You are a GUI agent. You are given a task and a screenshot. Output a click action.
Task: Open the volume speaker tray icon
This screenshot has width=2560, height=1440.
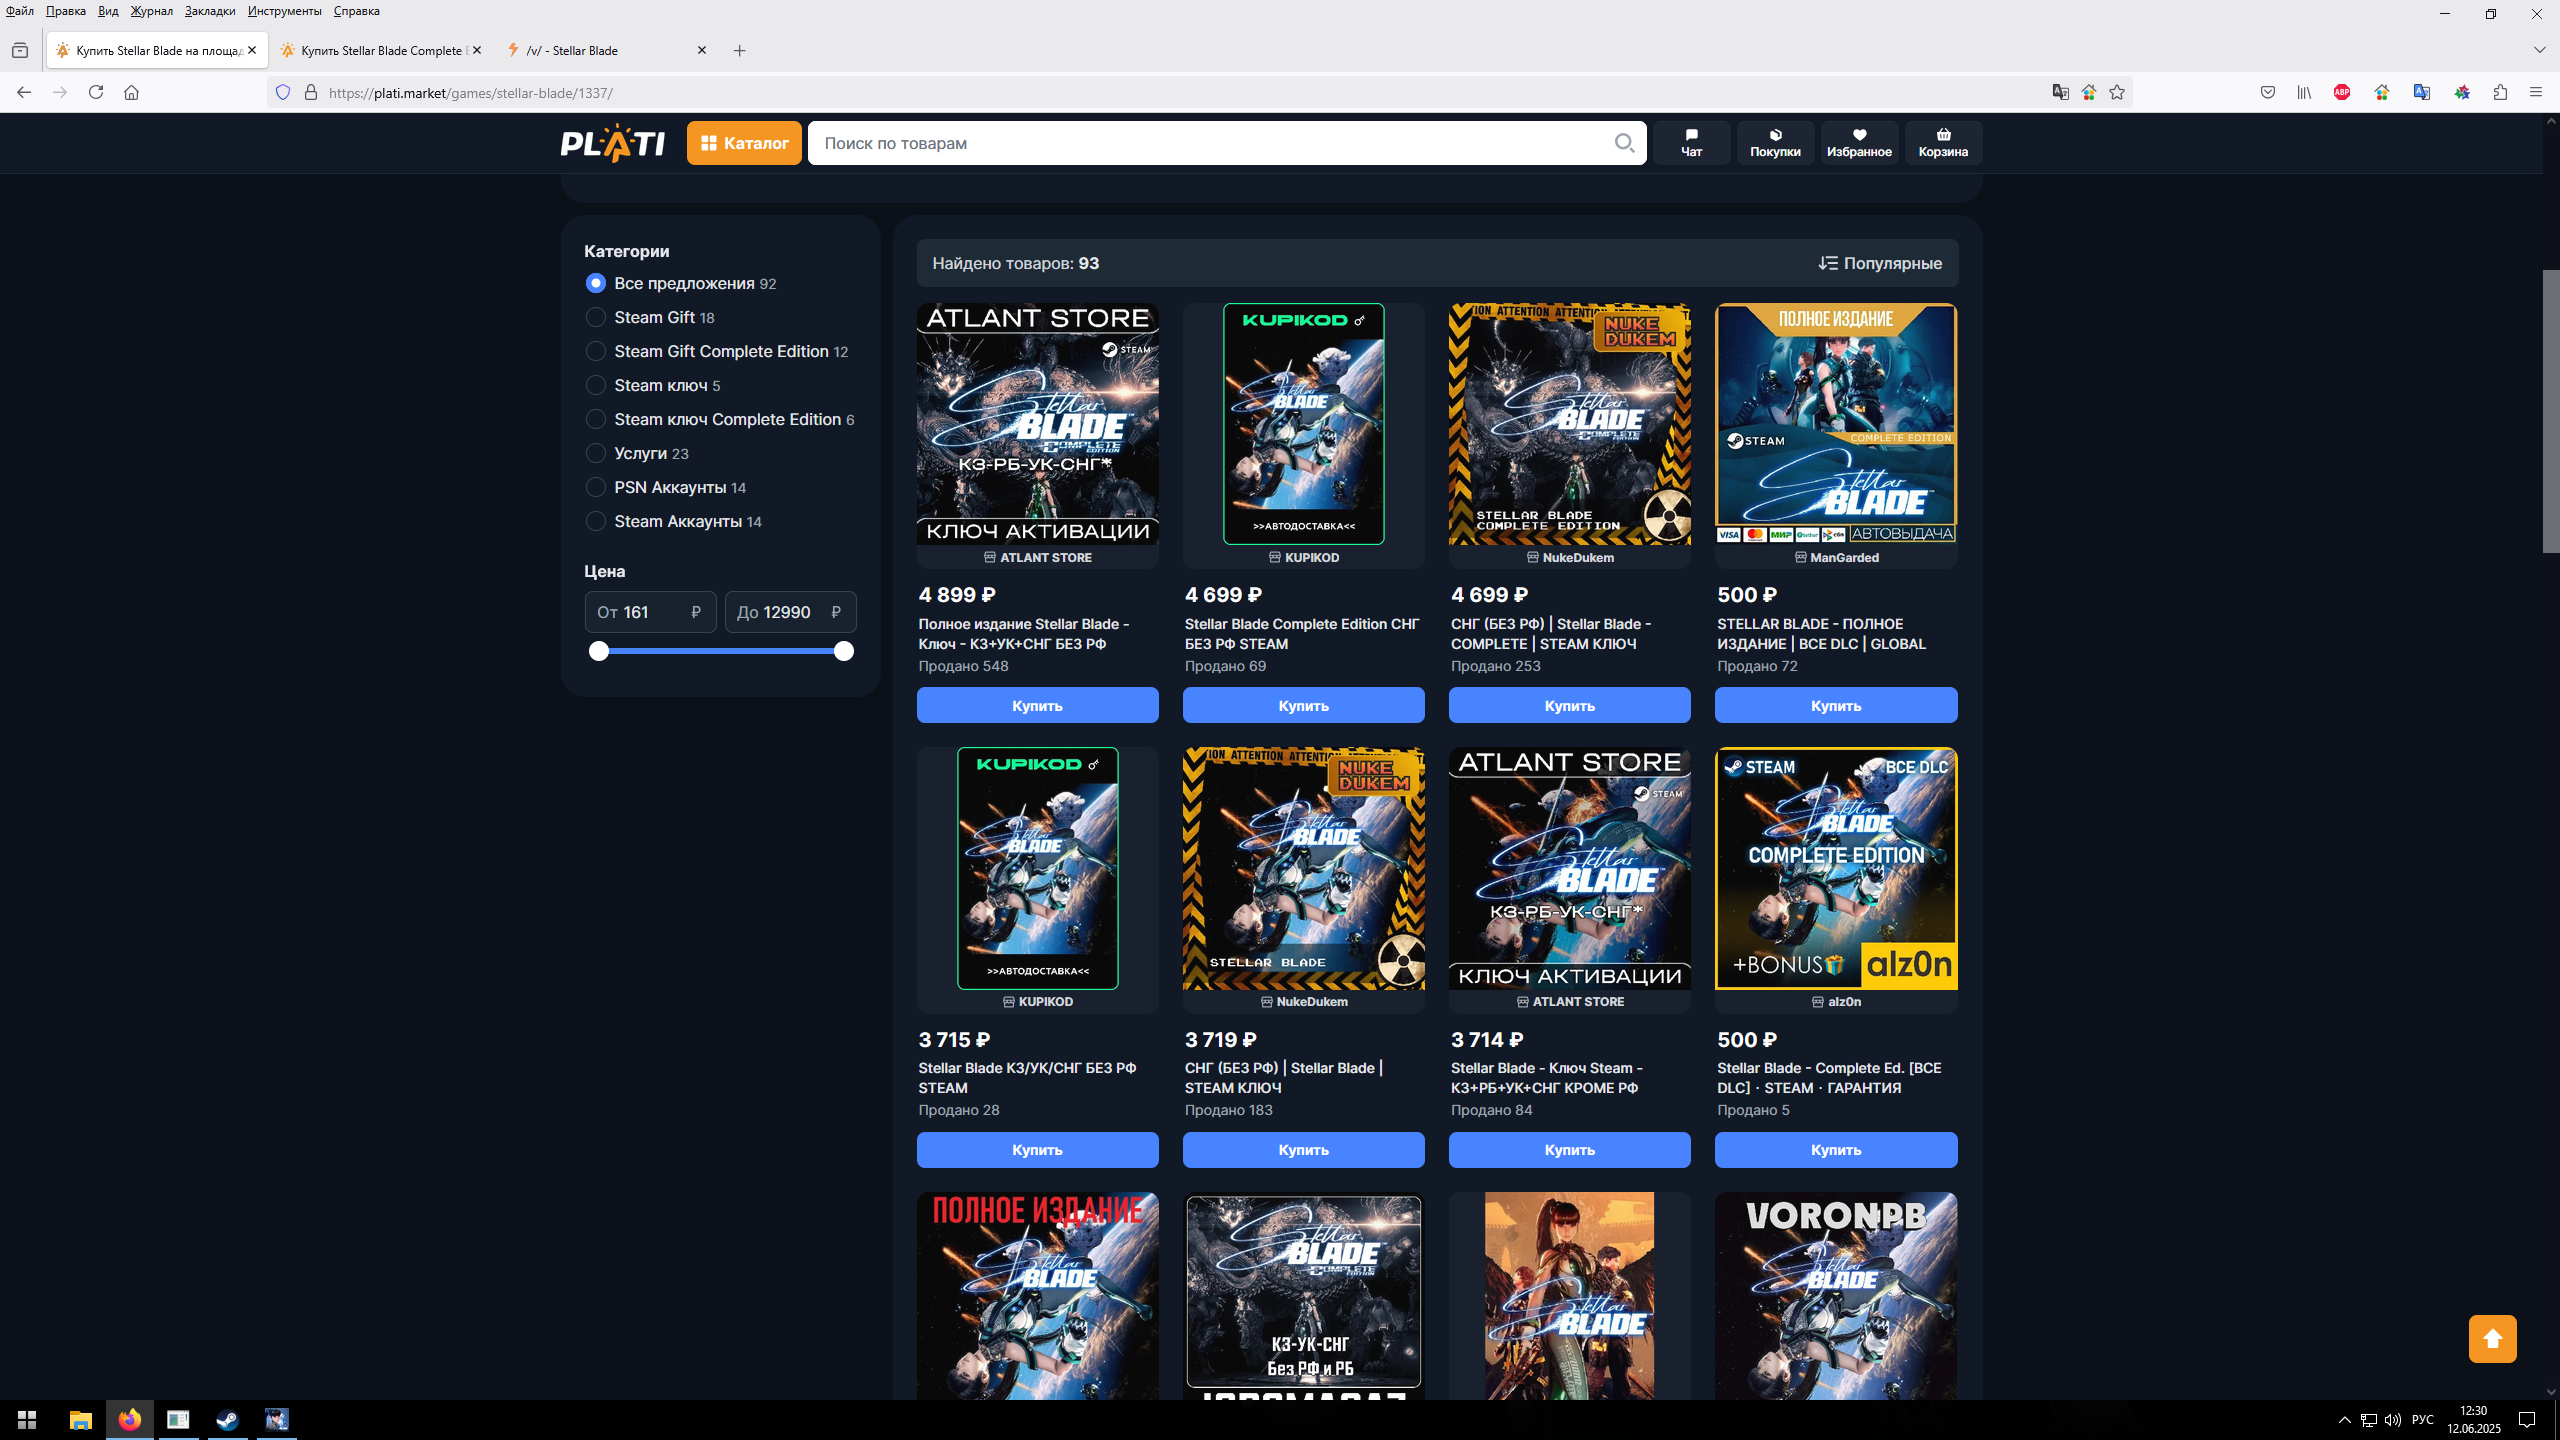(2392, 1420)
